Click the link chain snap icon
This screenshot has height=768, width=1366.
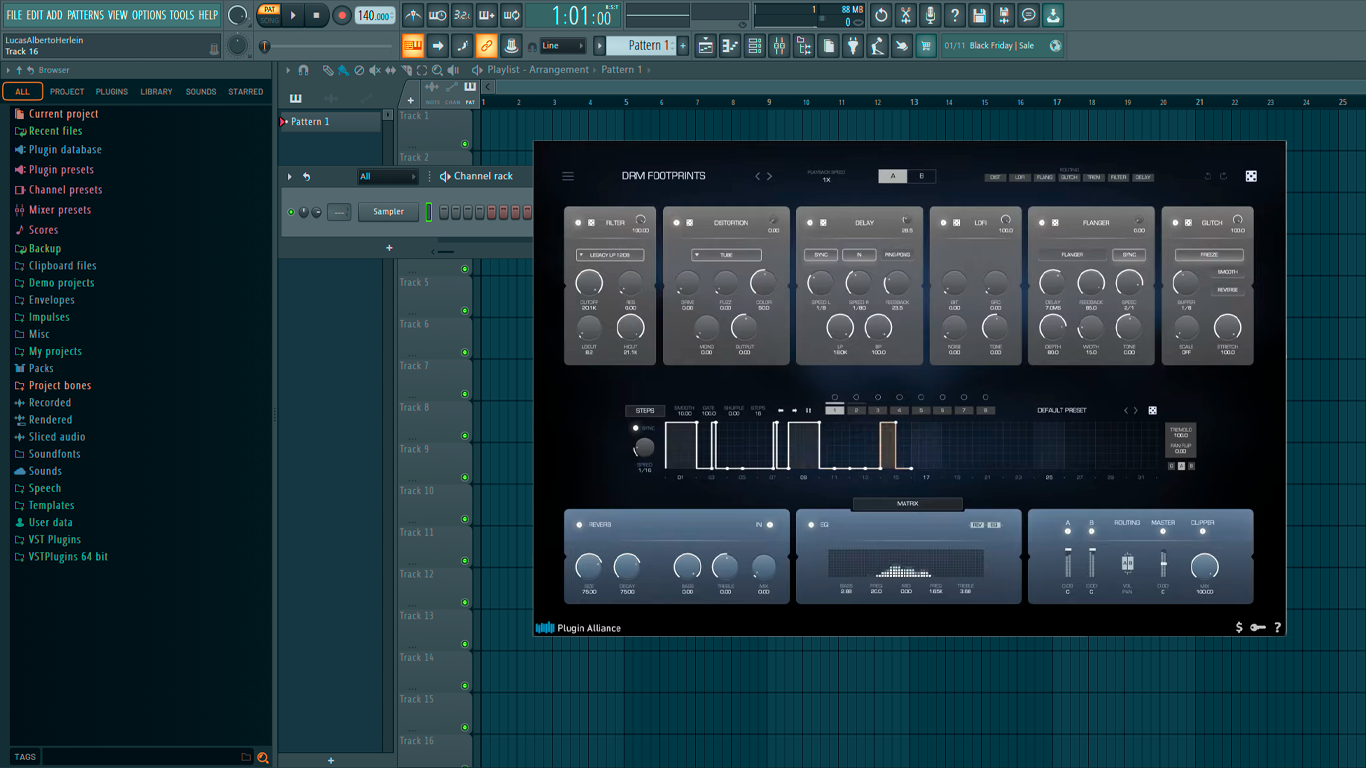[486, 45]
